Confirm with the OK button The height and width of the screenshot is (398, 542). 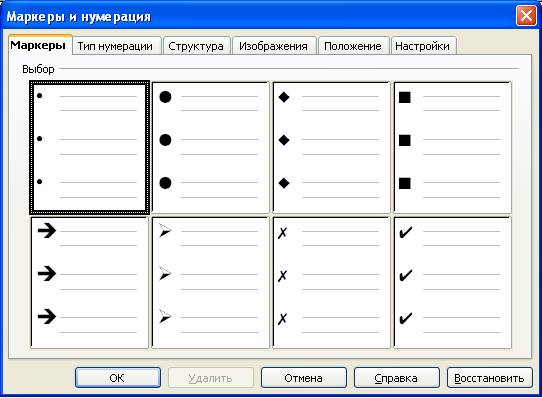tap(118, 378)
